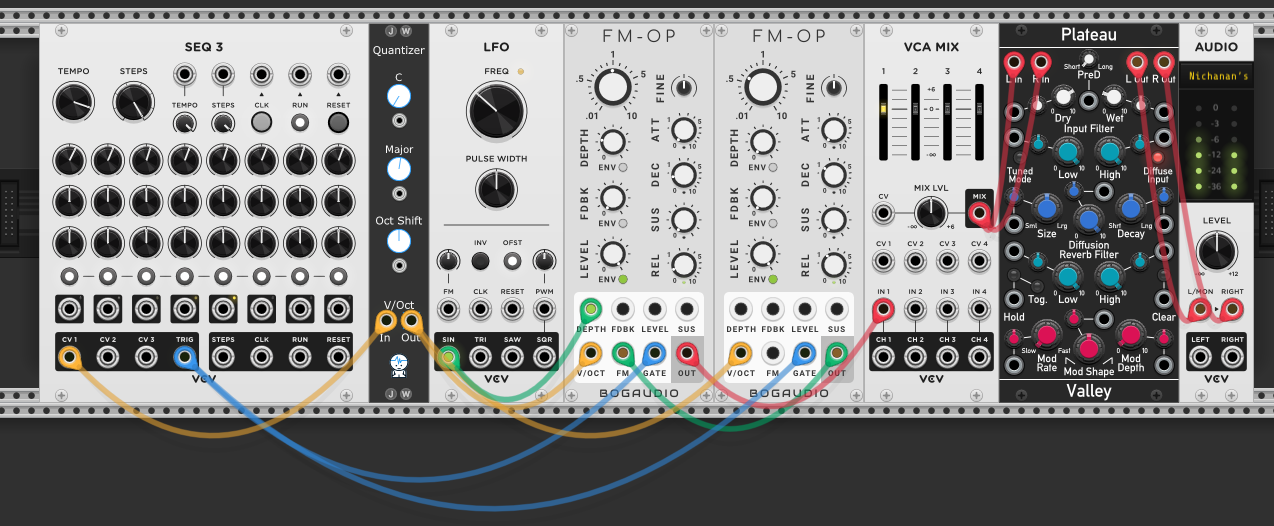The image size is (1274, 526).
Task: Click the OUT jack on the left FM-OP
Action: point(687,352)
